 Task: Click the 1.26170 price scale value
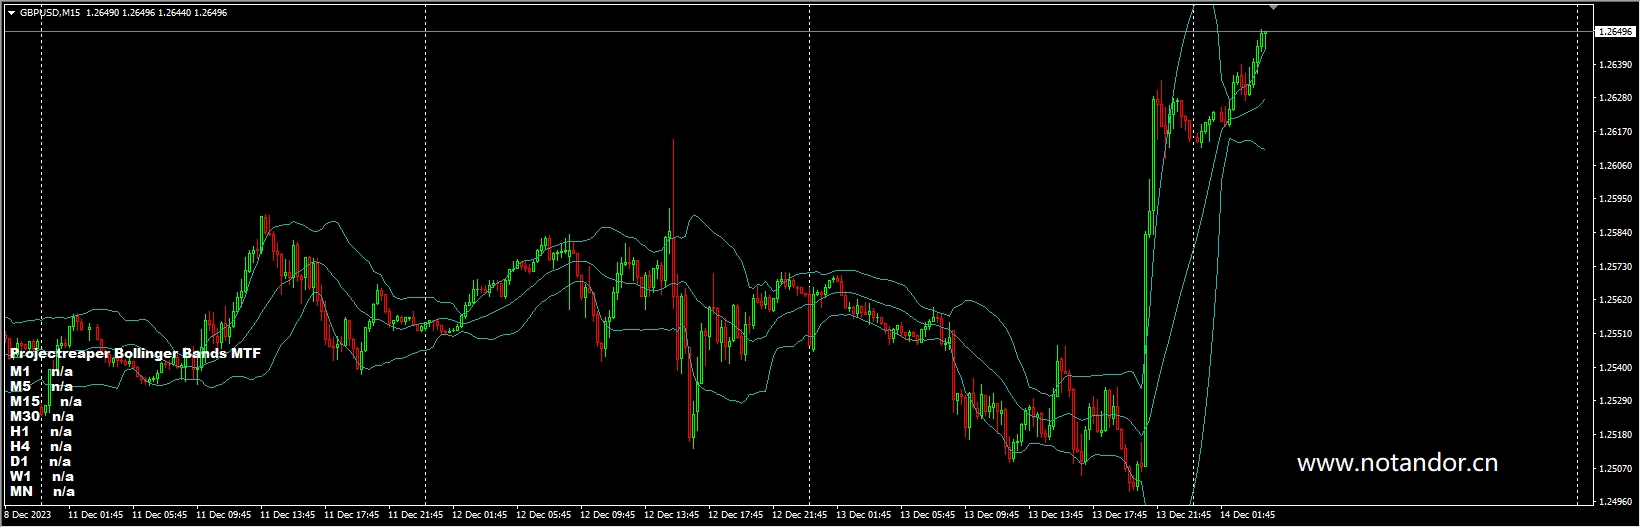click(x=1615, y=132)
